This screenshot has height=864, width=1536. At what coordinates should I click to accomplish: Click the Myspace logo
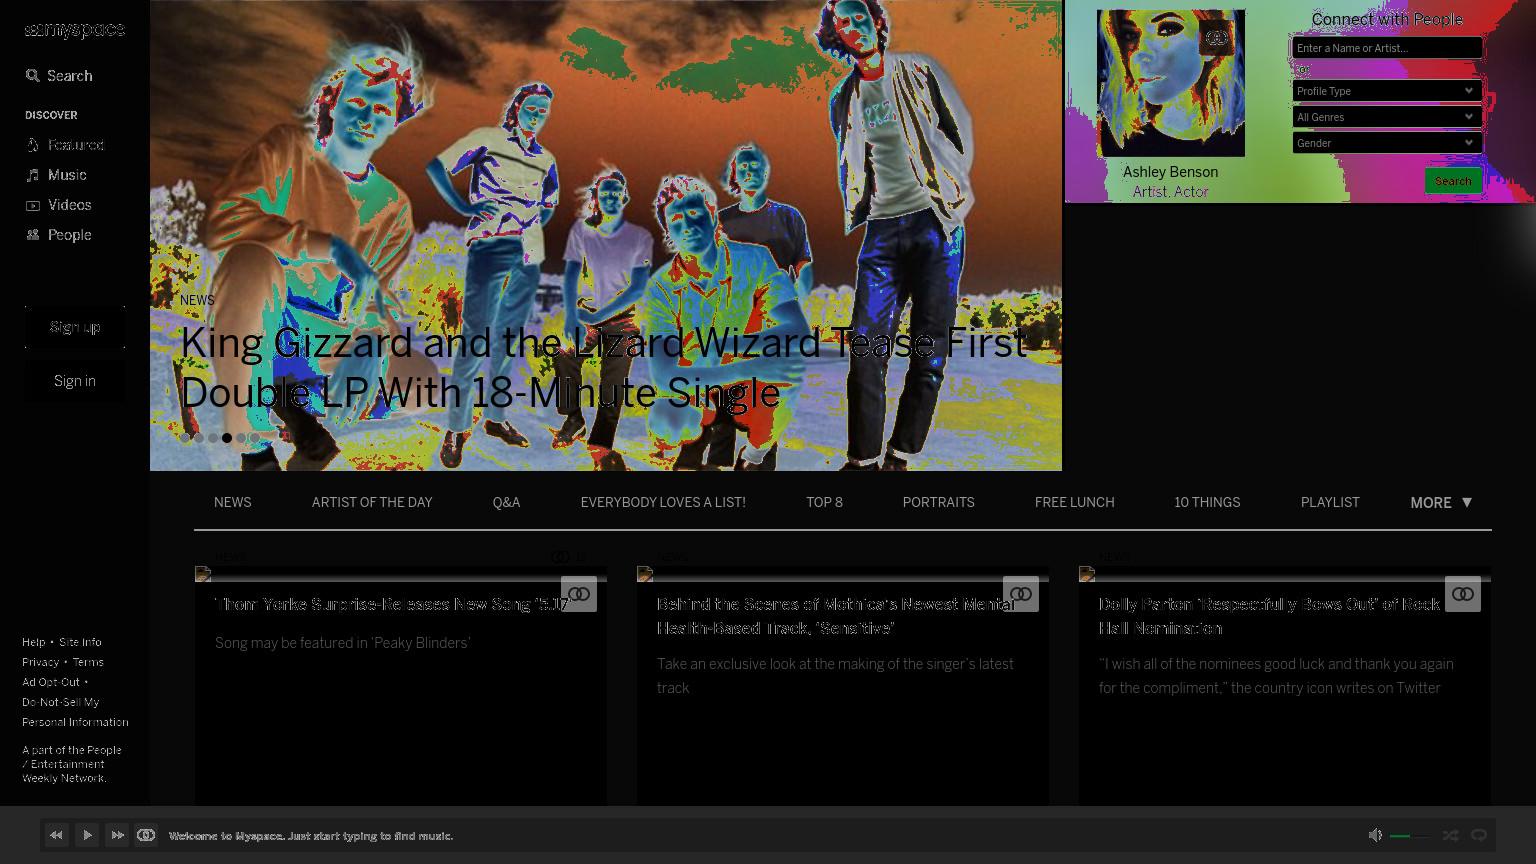[x=75, y=30]
